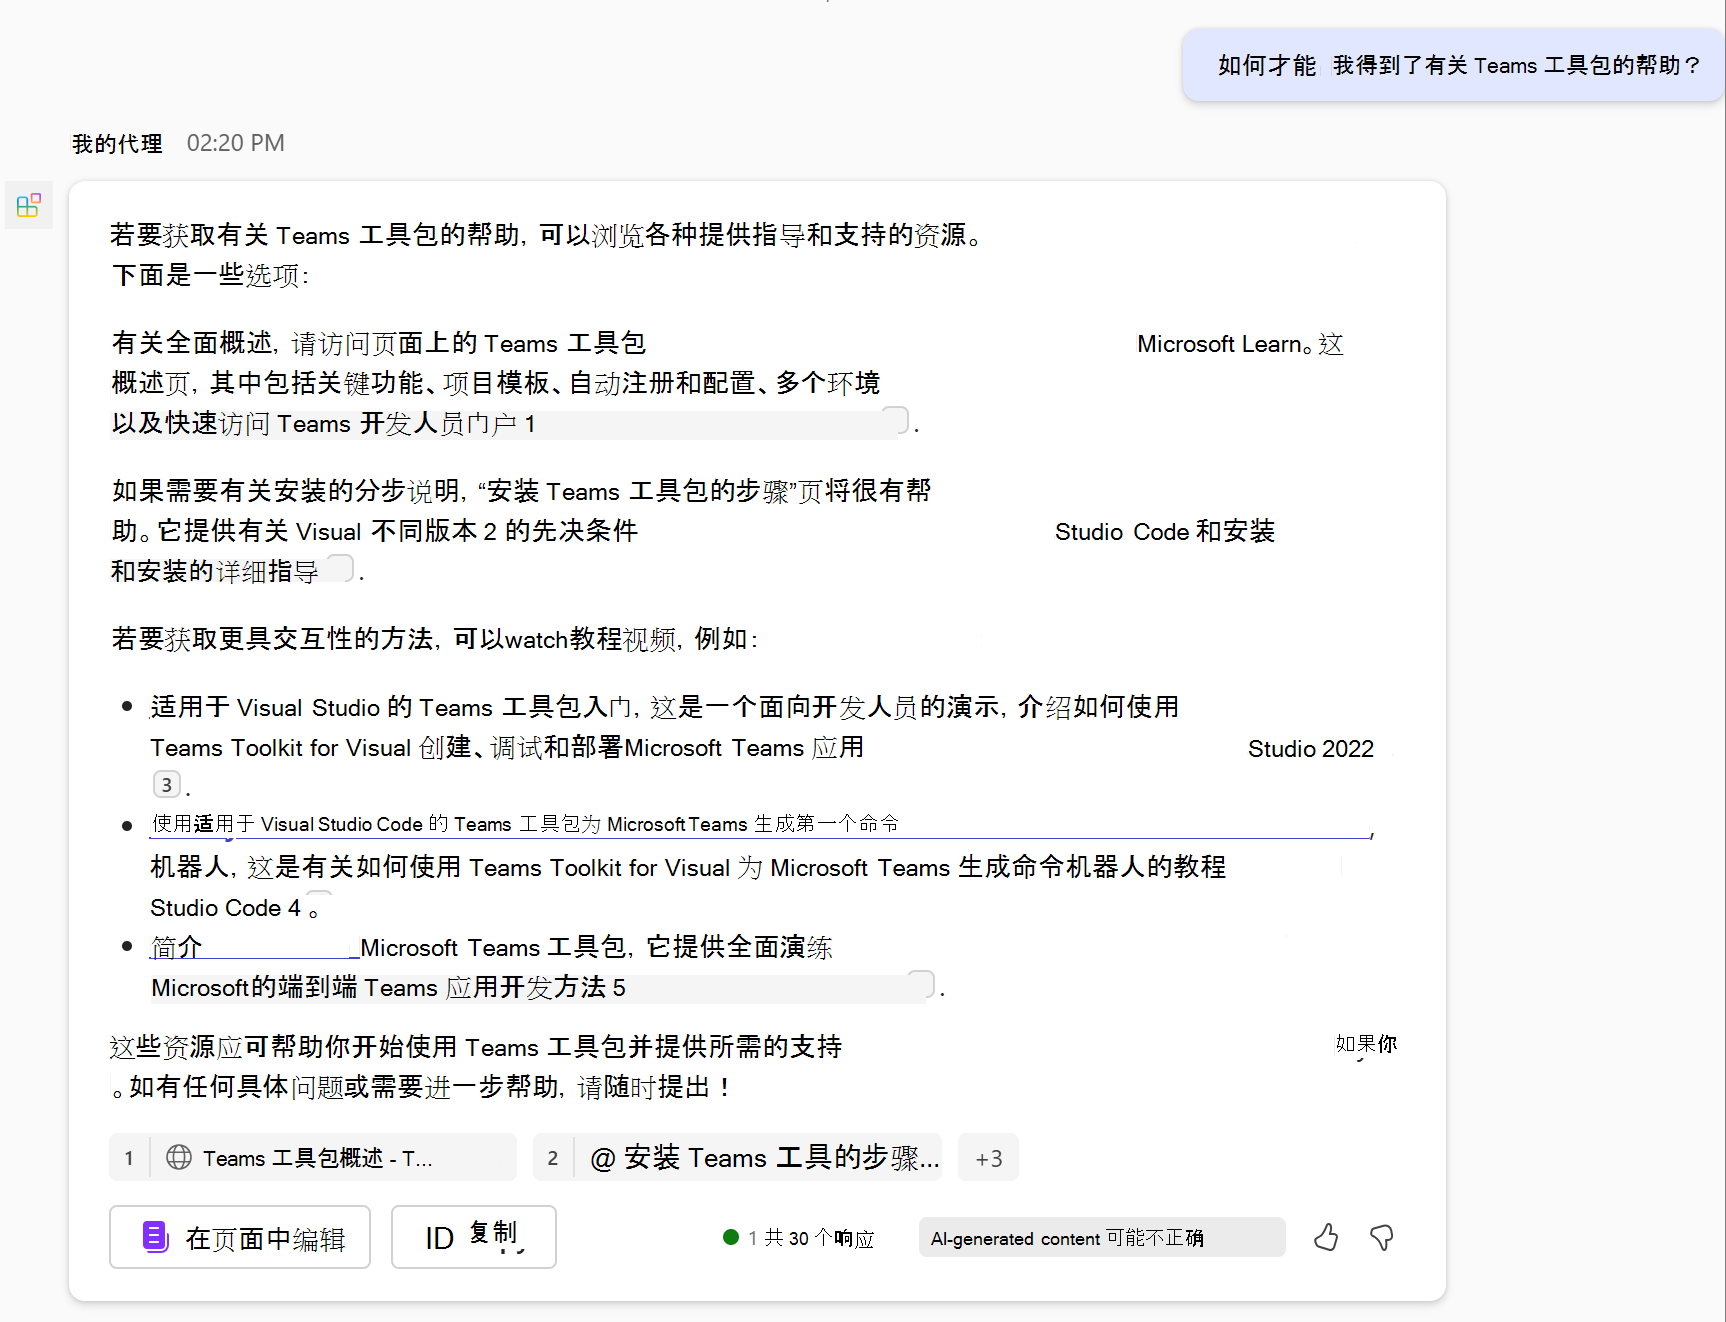Click the 在页面中编辑 button
Viewport: 1726px width, 1322px height.
pos(240,1237)
